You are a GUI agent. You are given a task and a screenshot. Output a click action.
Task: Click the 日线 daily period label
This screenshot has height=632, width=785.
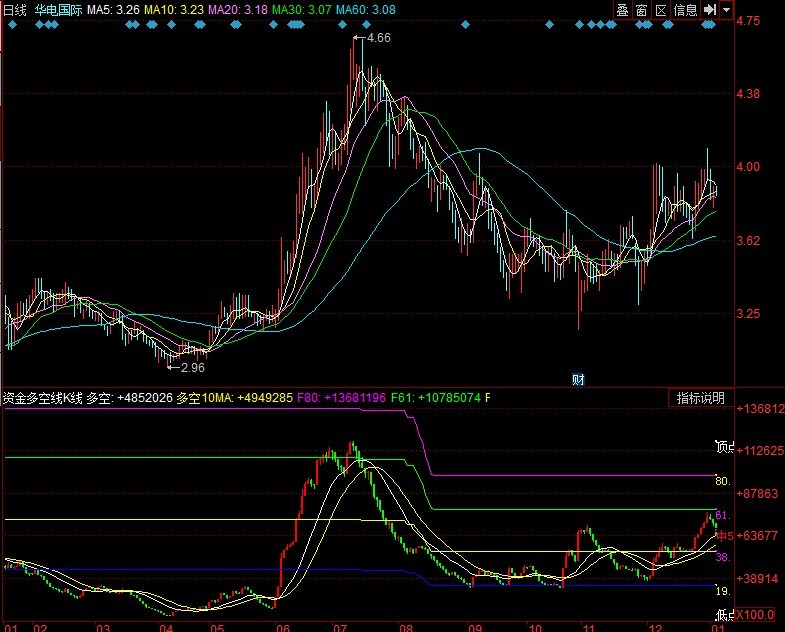pyautogui.click(x=15, y=10)
